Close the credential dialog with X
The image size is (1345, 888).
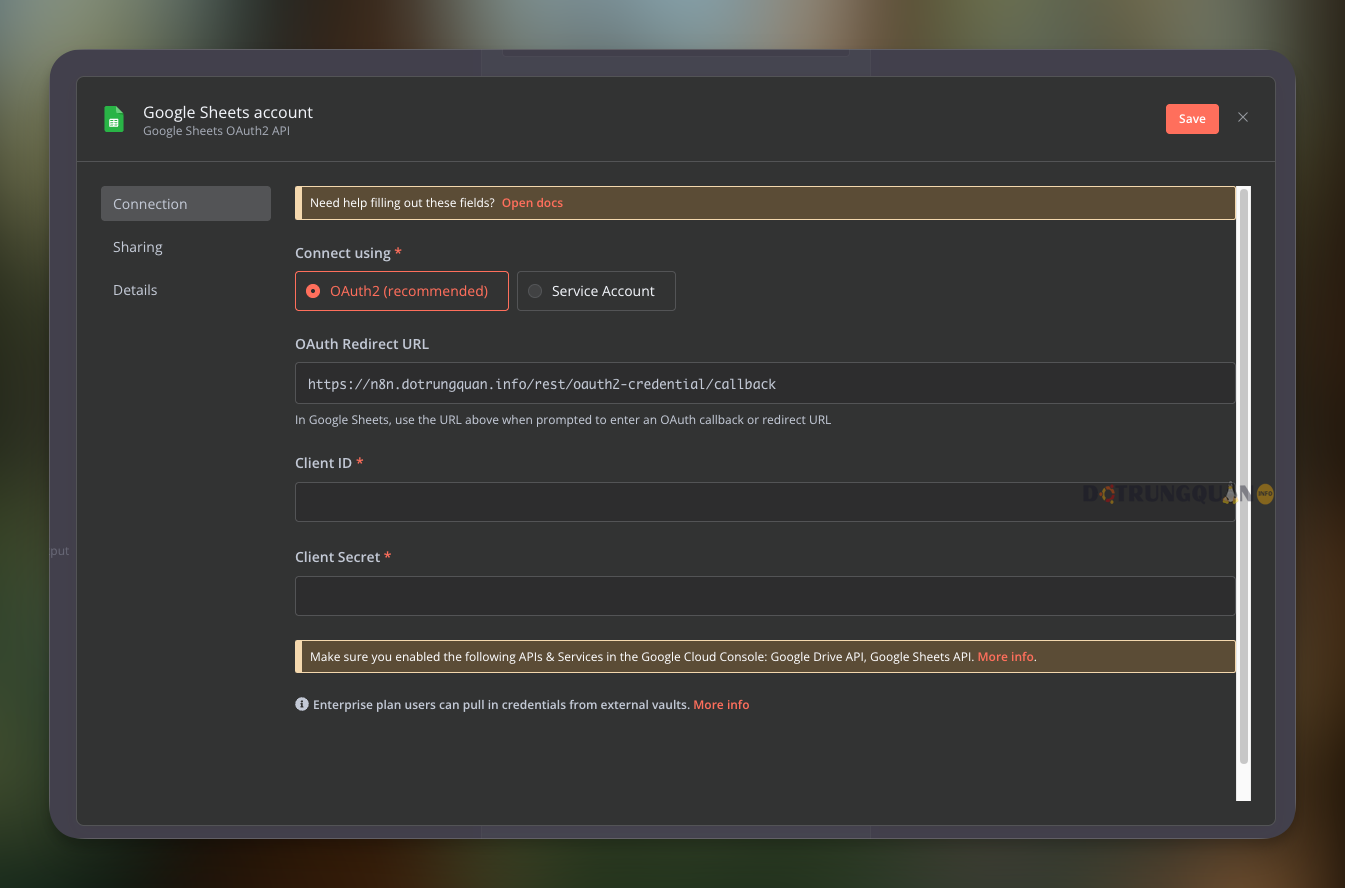click(x=1243, y=117)
